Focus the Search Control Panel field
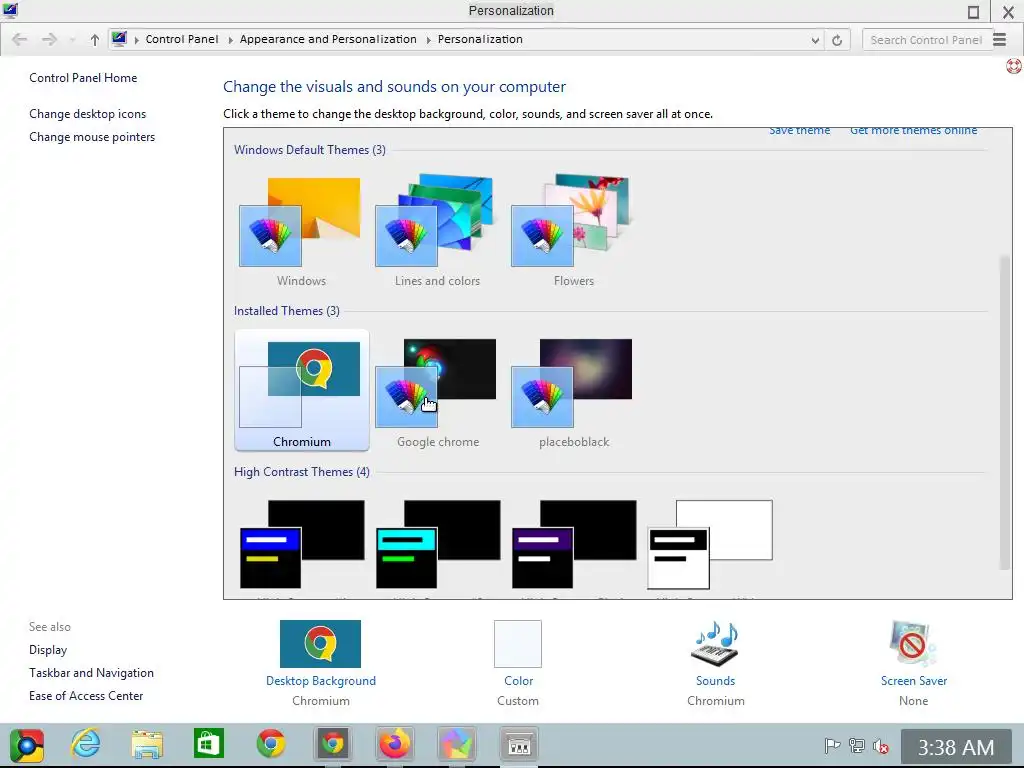 point(927,40)
